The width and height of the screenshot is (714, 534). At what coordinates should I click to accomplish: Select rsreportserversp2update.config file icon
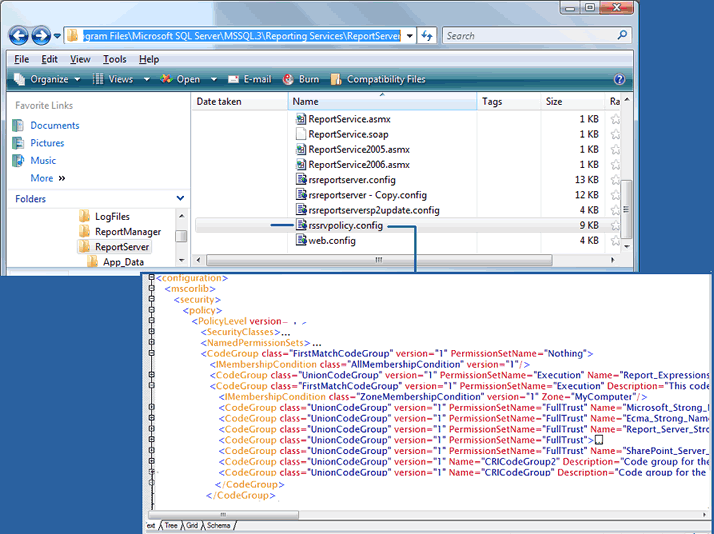(x=301, y=210)
